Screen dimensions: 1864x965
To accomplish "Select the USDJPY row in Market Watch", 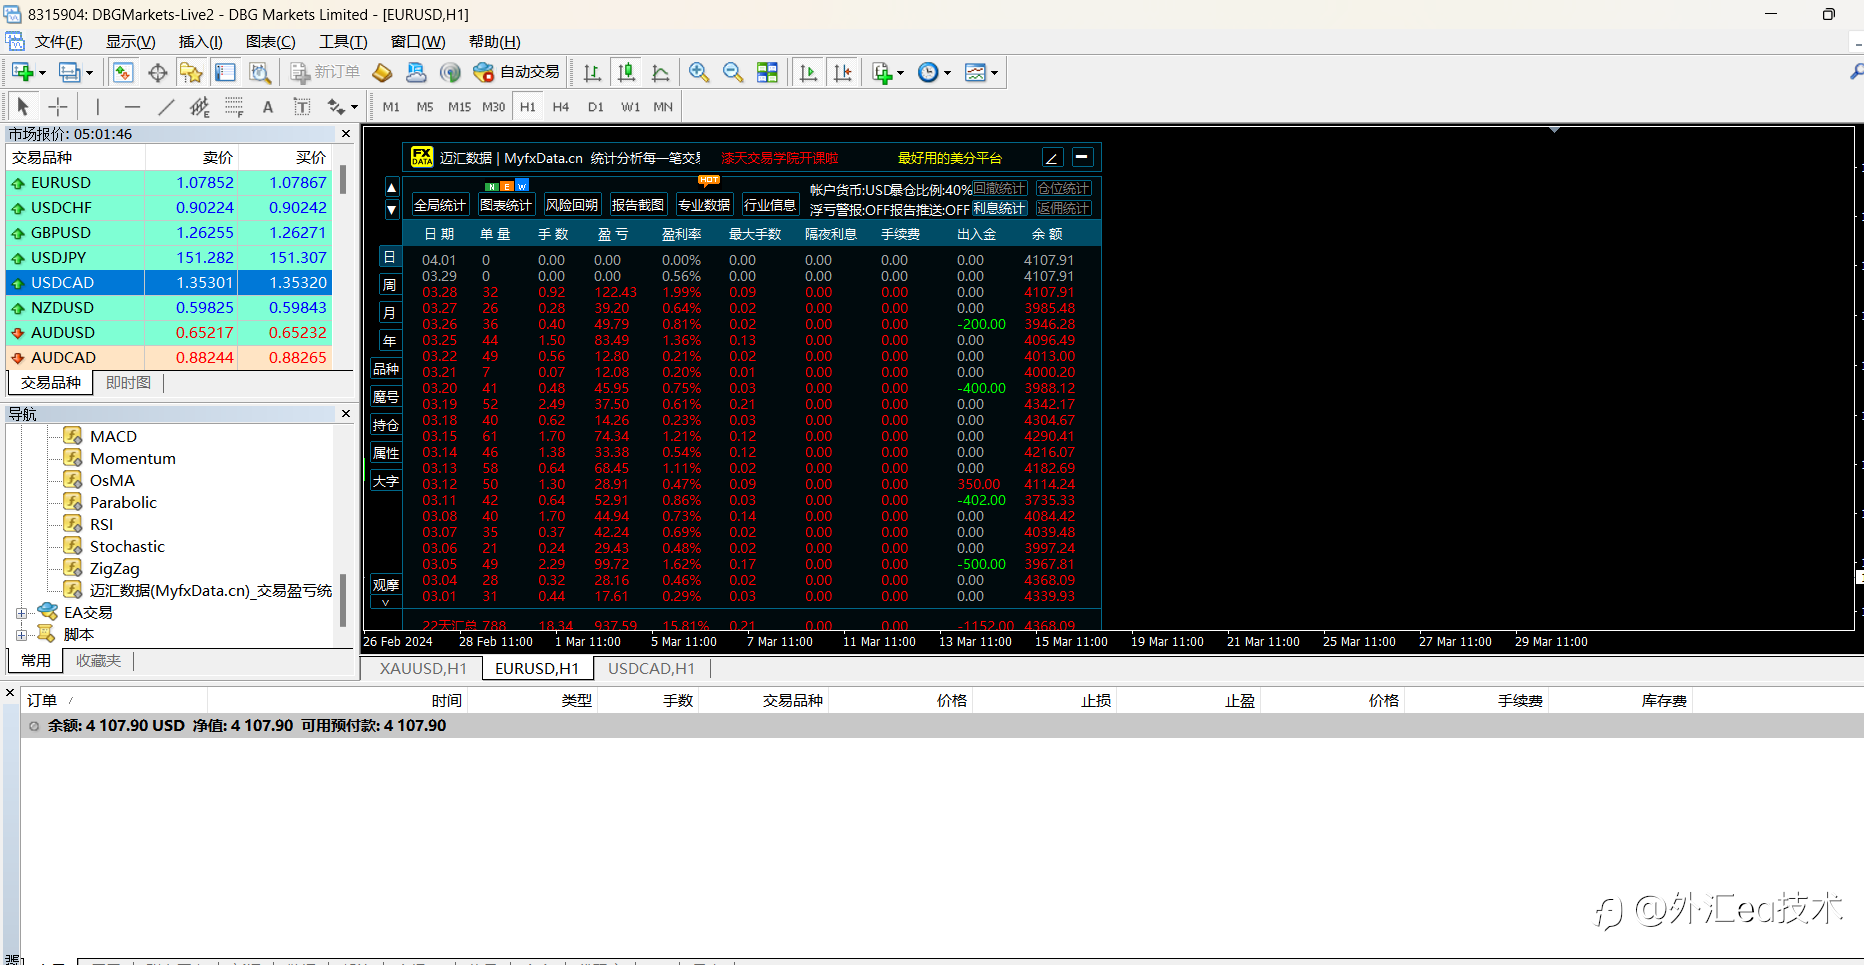I will click(170, 258).
